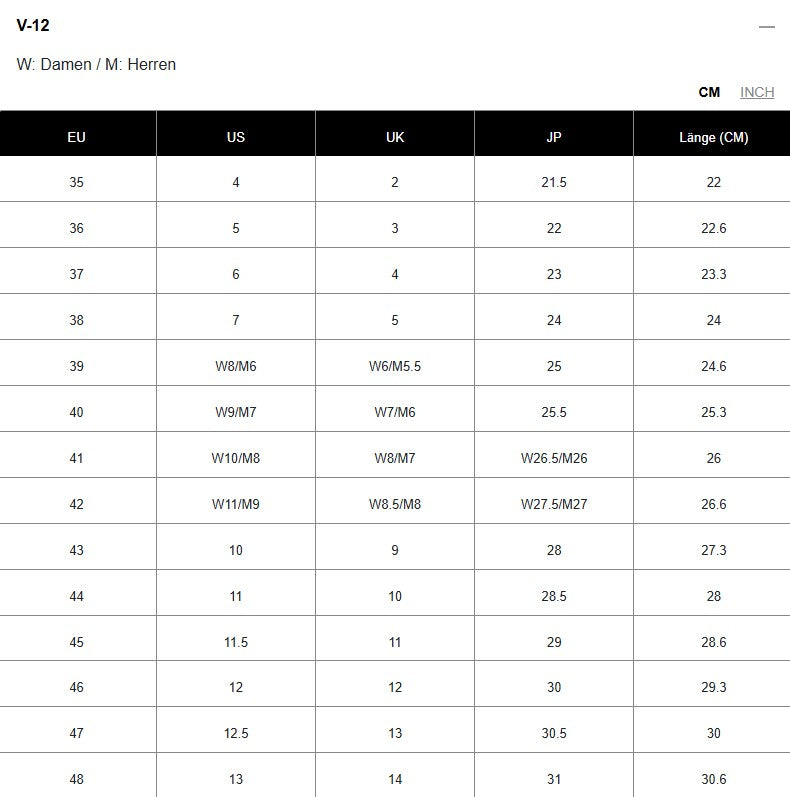This screenshot has width=790, height=797.
Task: Click EU size 48 in the table
Action: pyautogui.click(x=77, y=779)
